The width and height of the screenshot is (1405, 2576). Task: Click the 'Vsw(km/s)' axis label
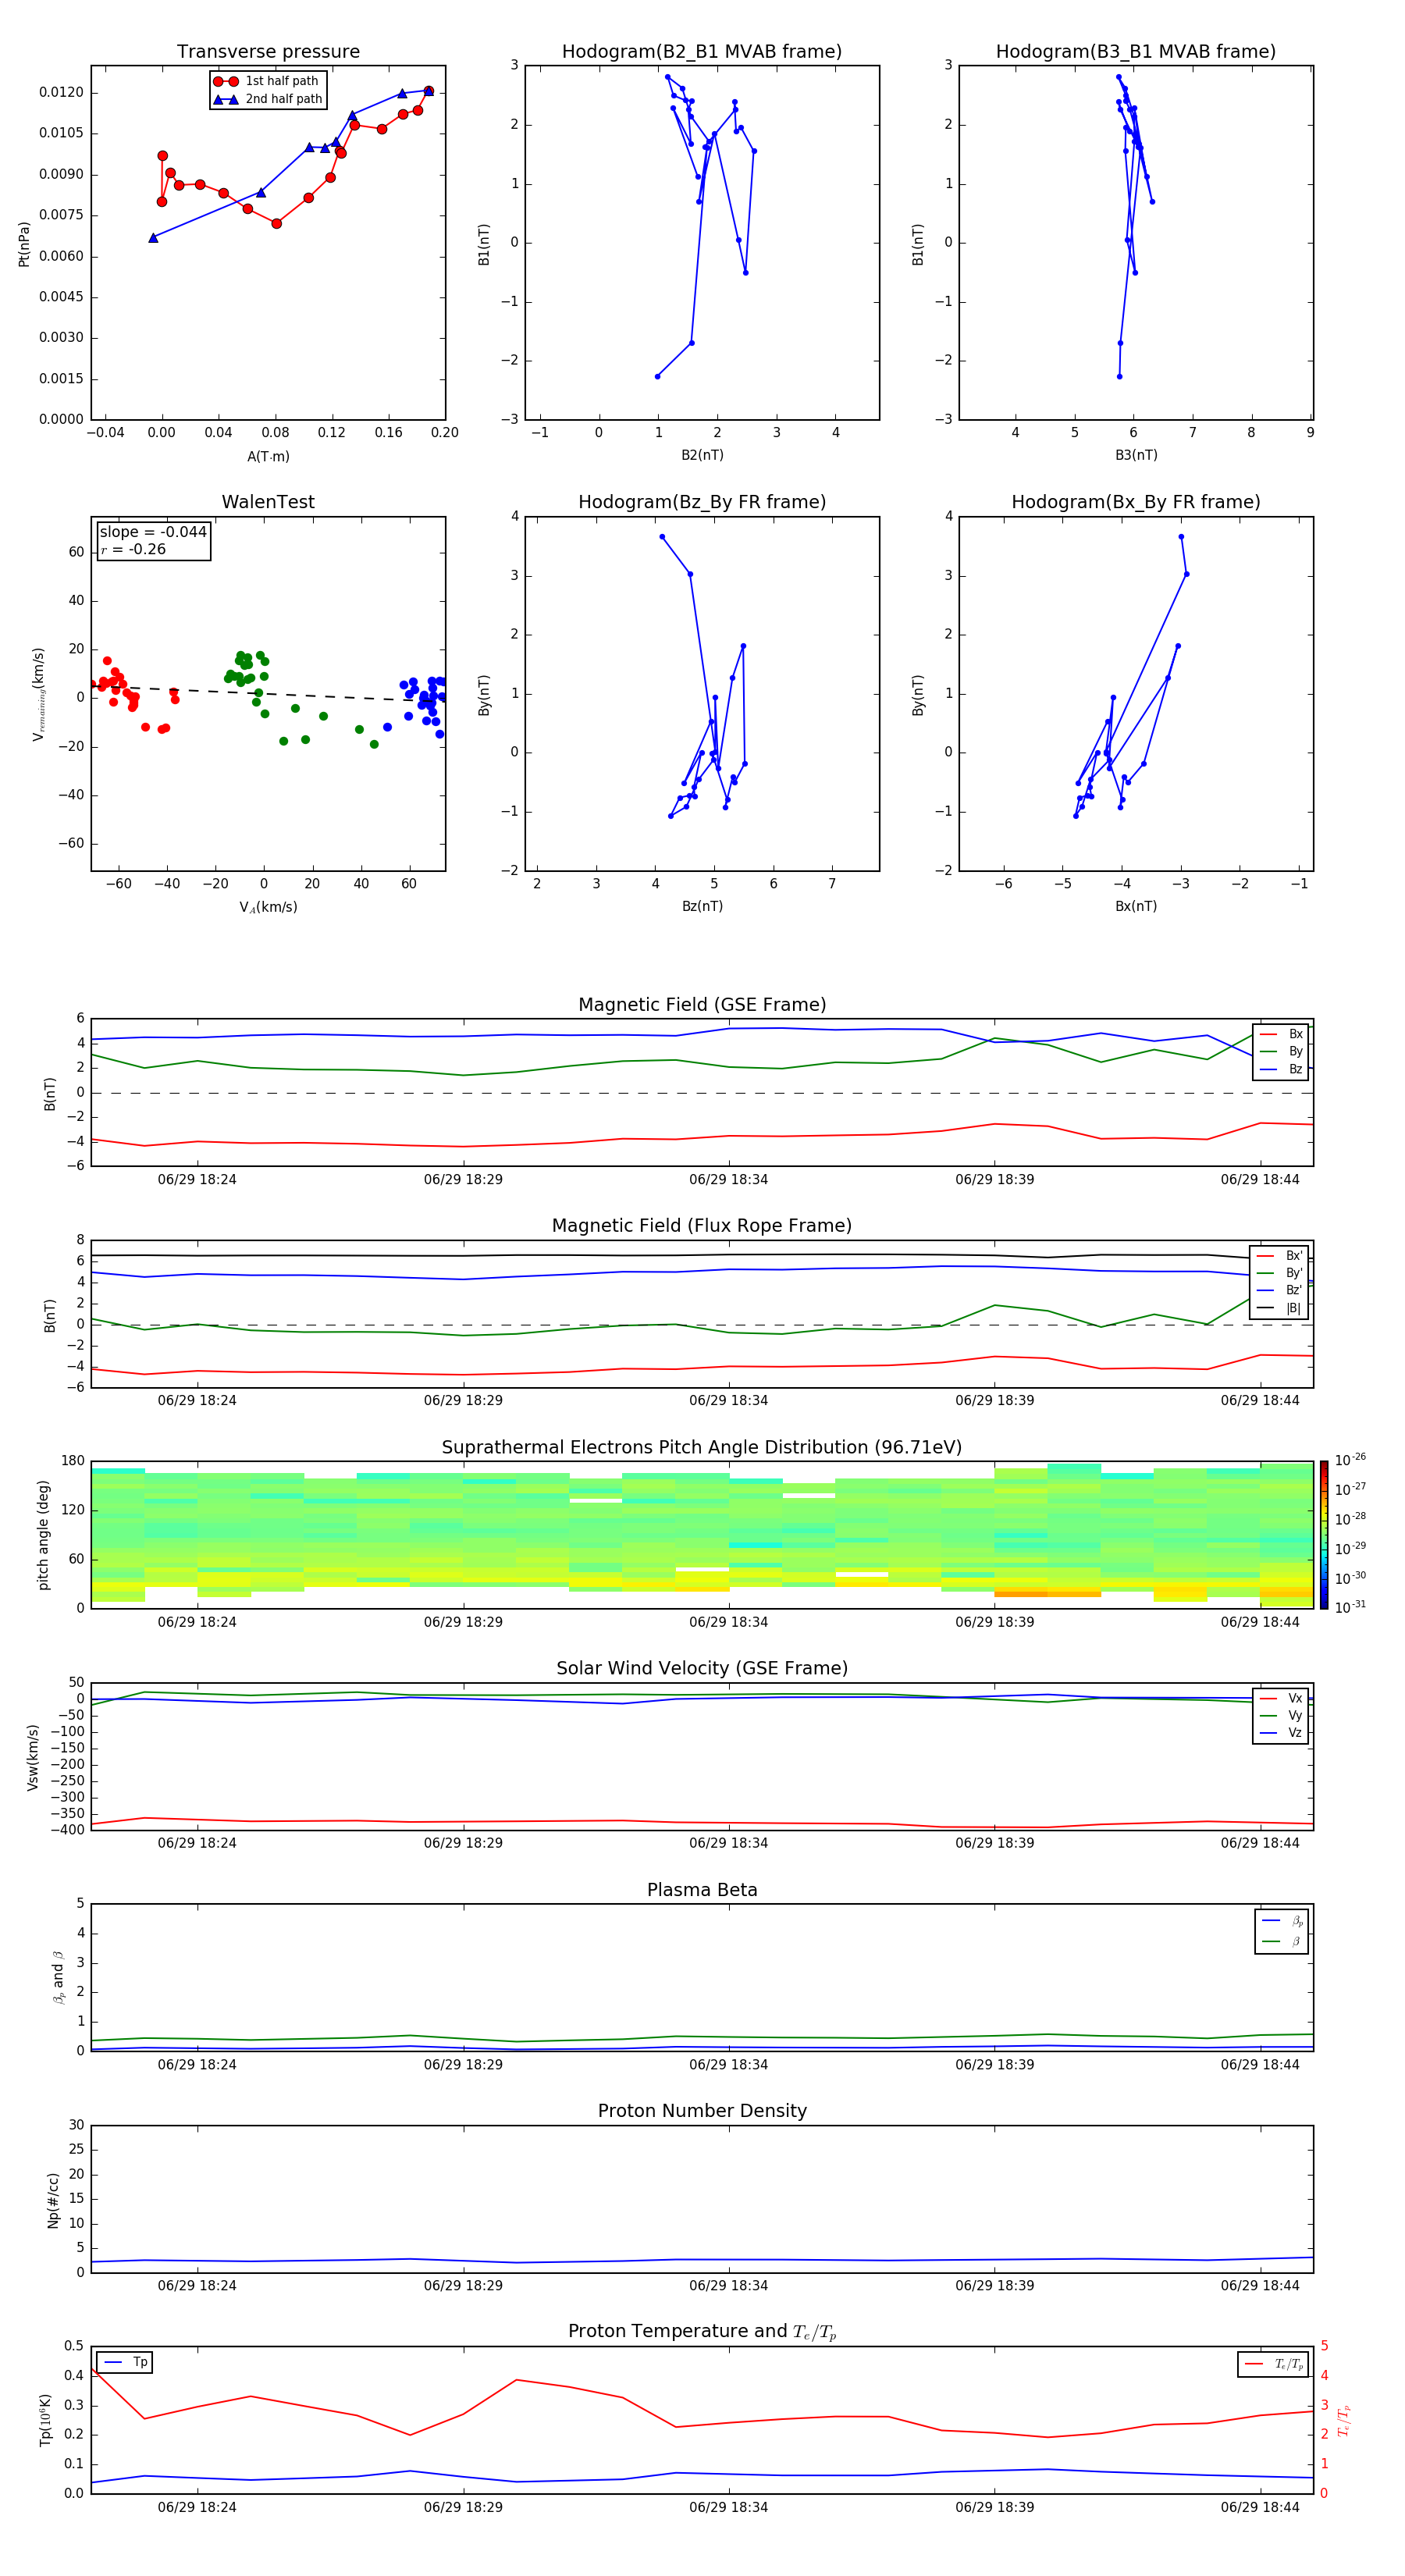pos(33,1757)
